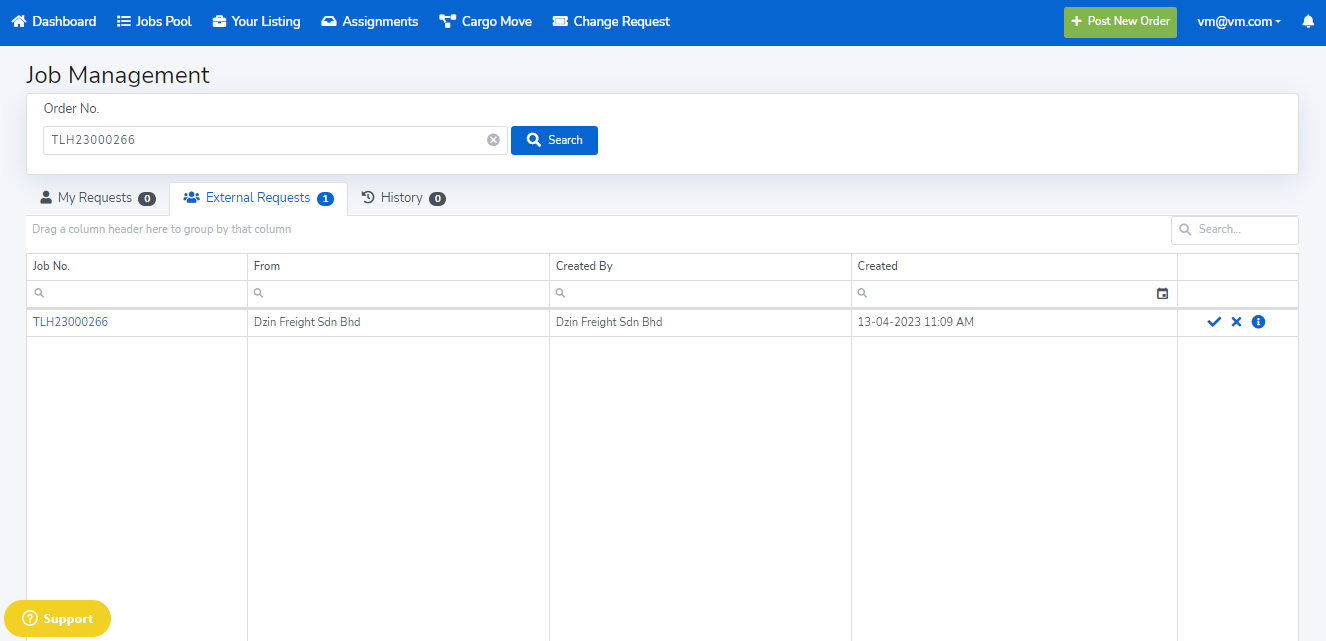Open calendar picker in Created filter

1162,294
